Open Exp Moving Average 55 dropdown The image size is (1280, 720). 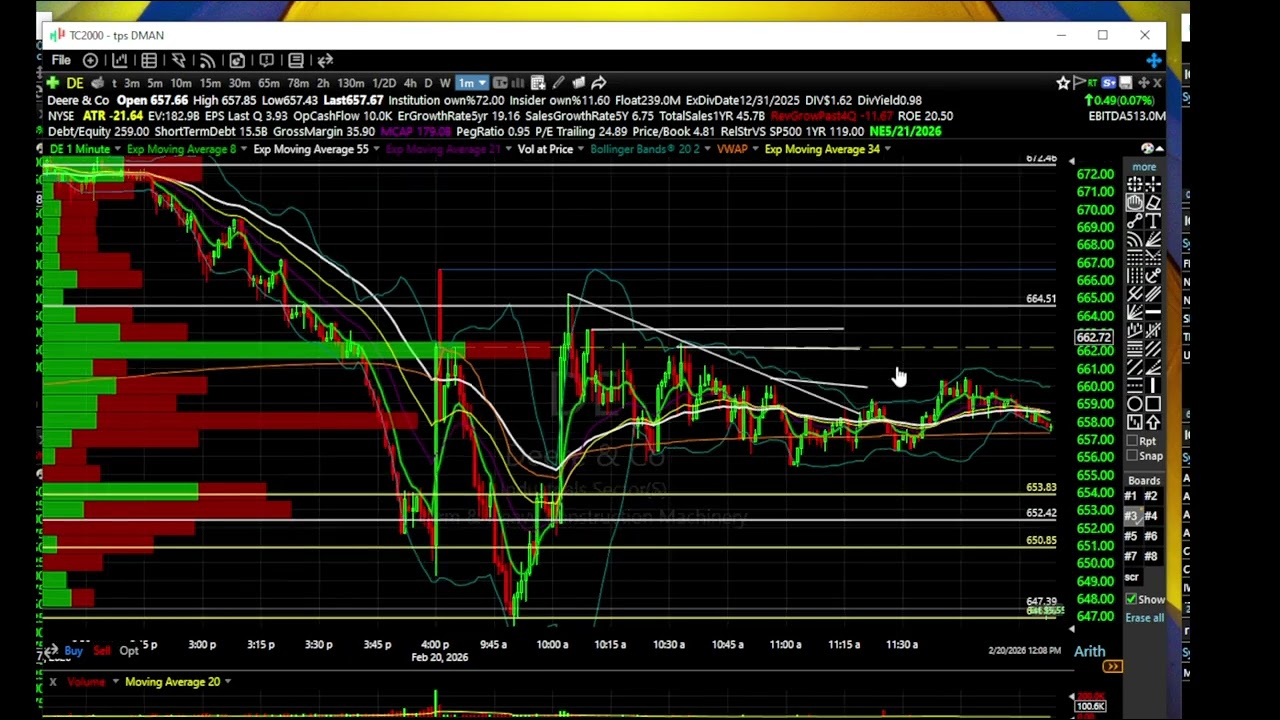(x=376, y=149)
